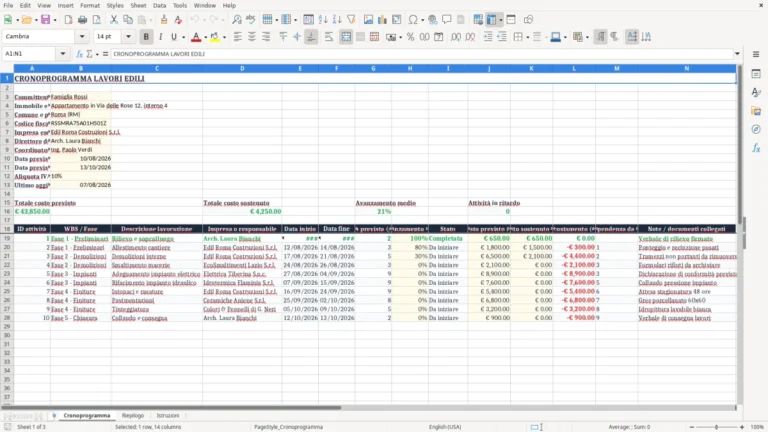The width and height of the screenshot is (768, 432).
Task: Click the Insert image icon
Action: click(x=368, y=20)
